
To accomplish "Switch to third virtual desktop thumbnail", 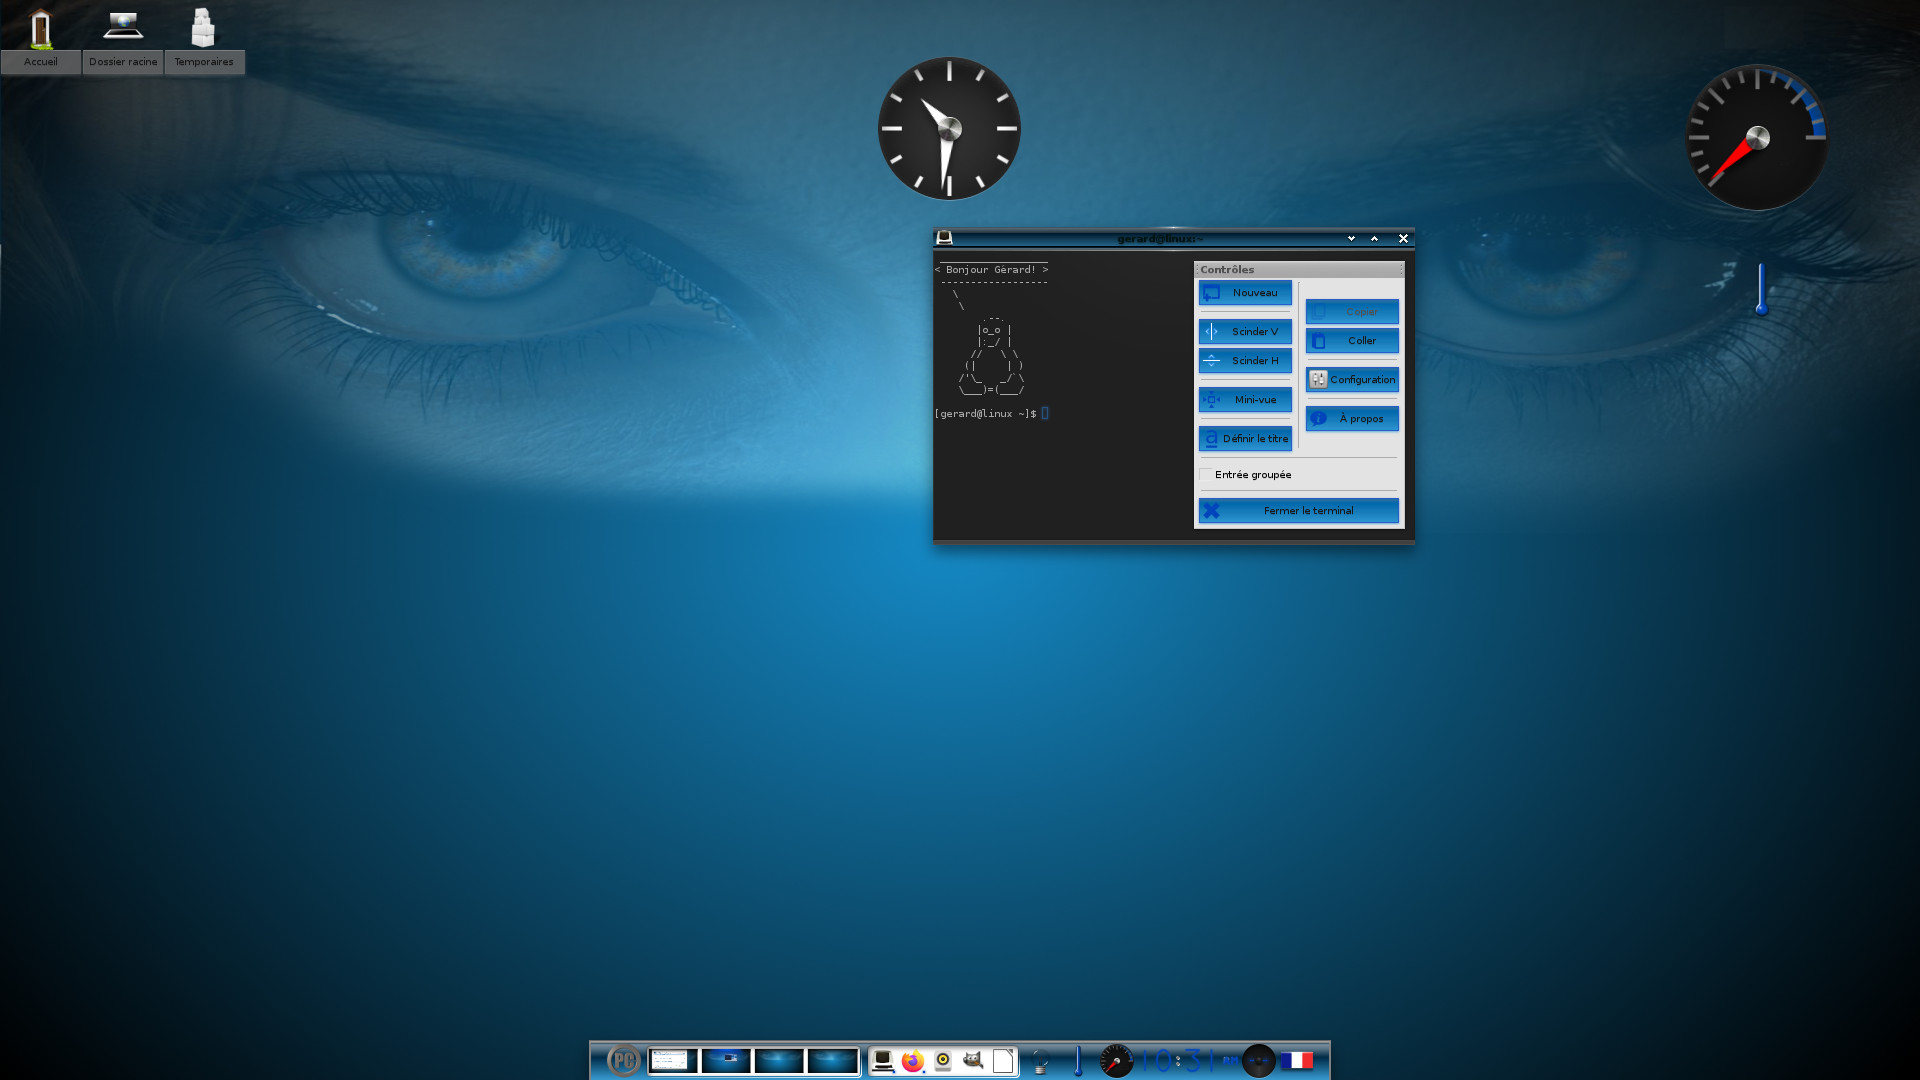I will [x=779, y=1060].
